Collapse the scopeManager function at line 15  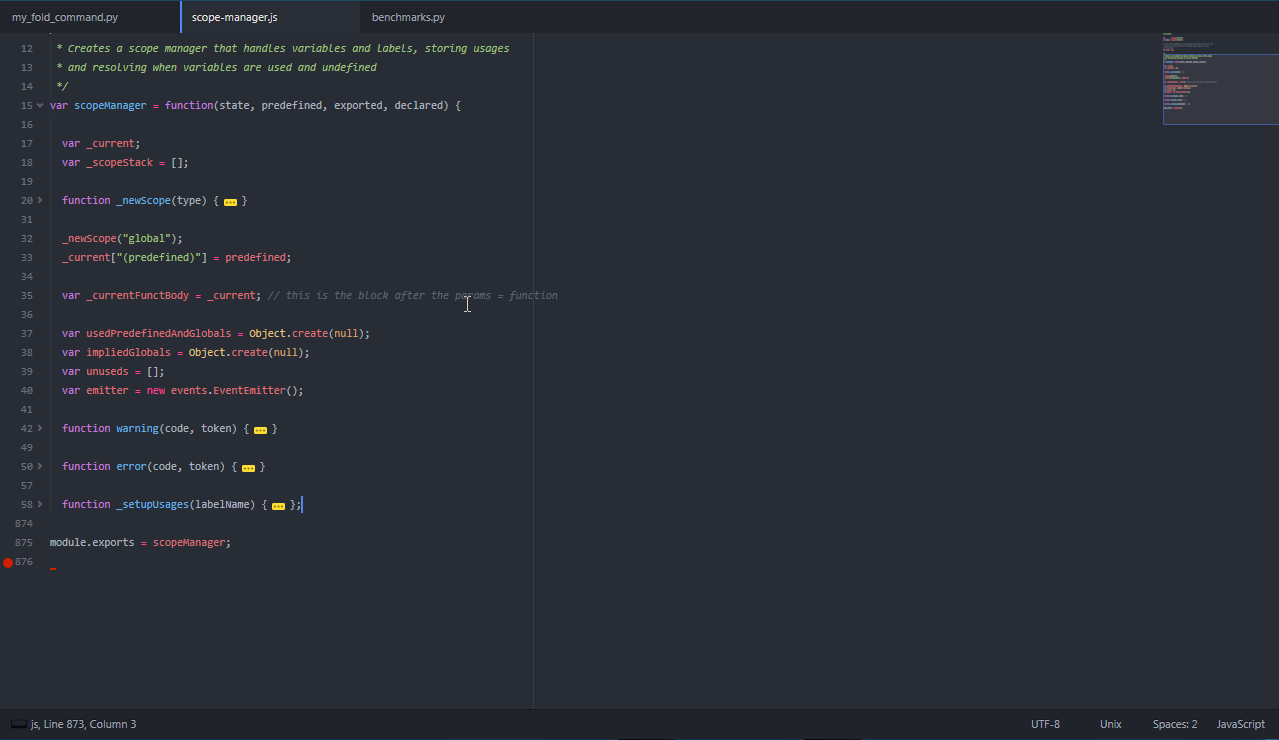[x=40, y=105]
